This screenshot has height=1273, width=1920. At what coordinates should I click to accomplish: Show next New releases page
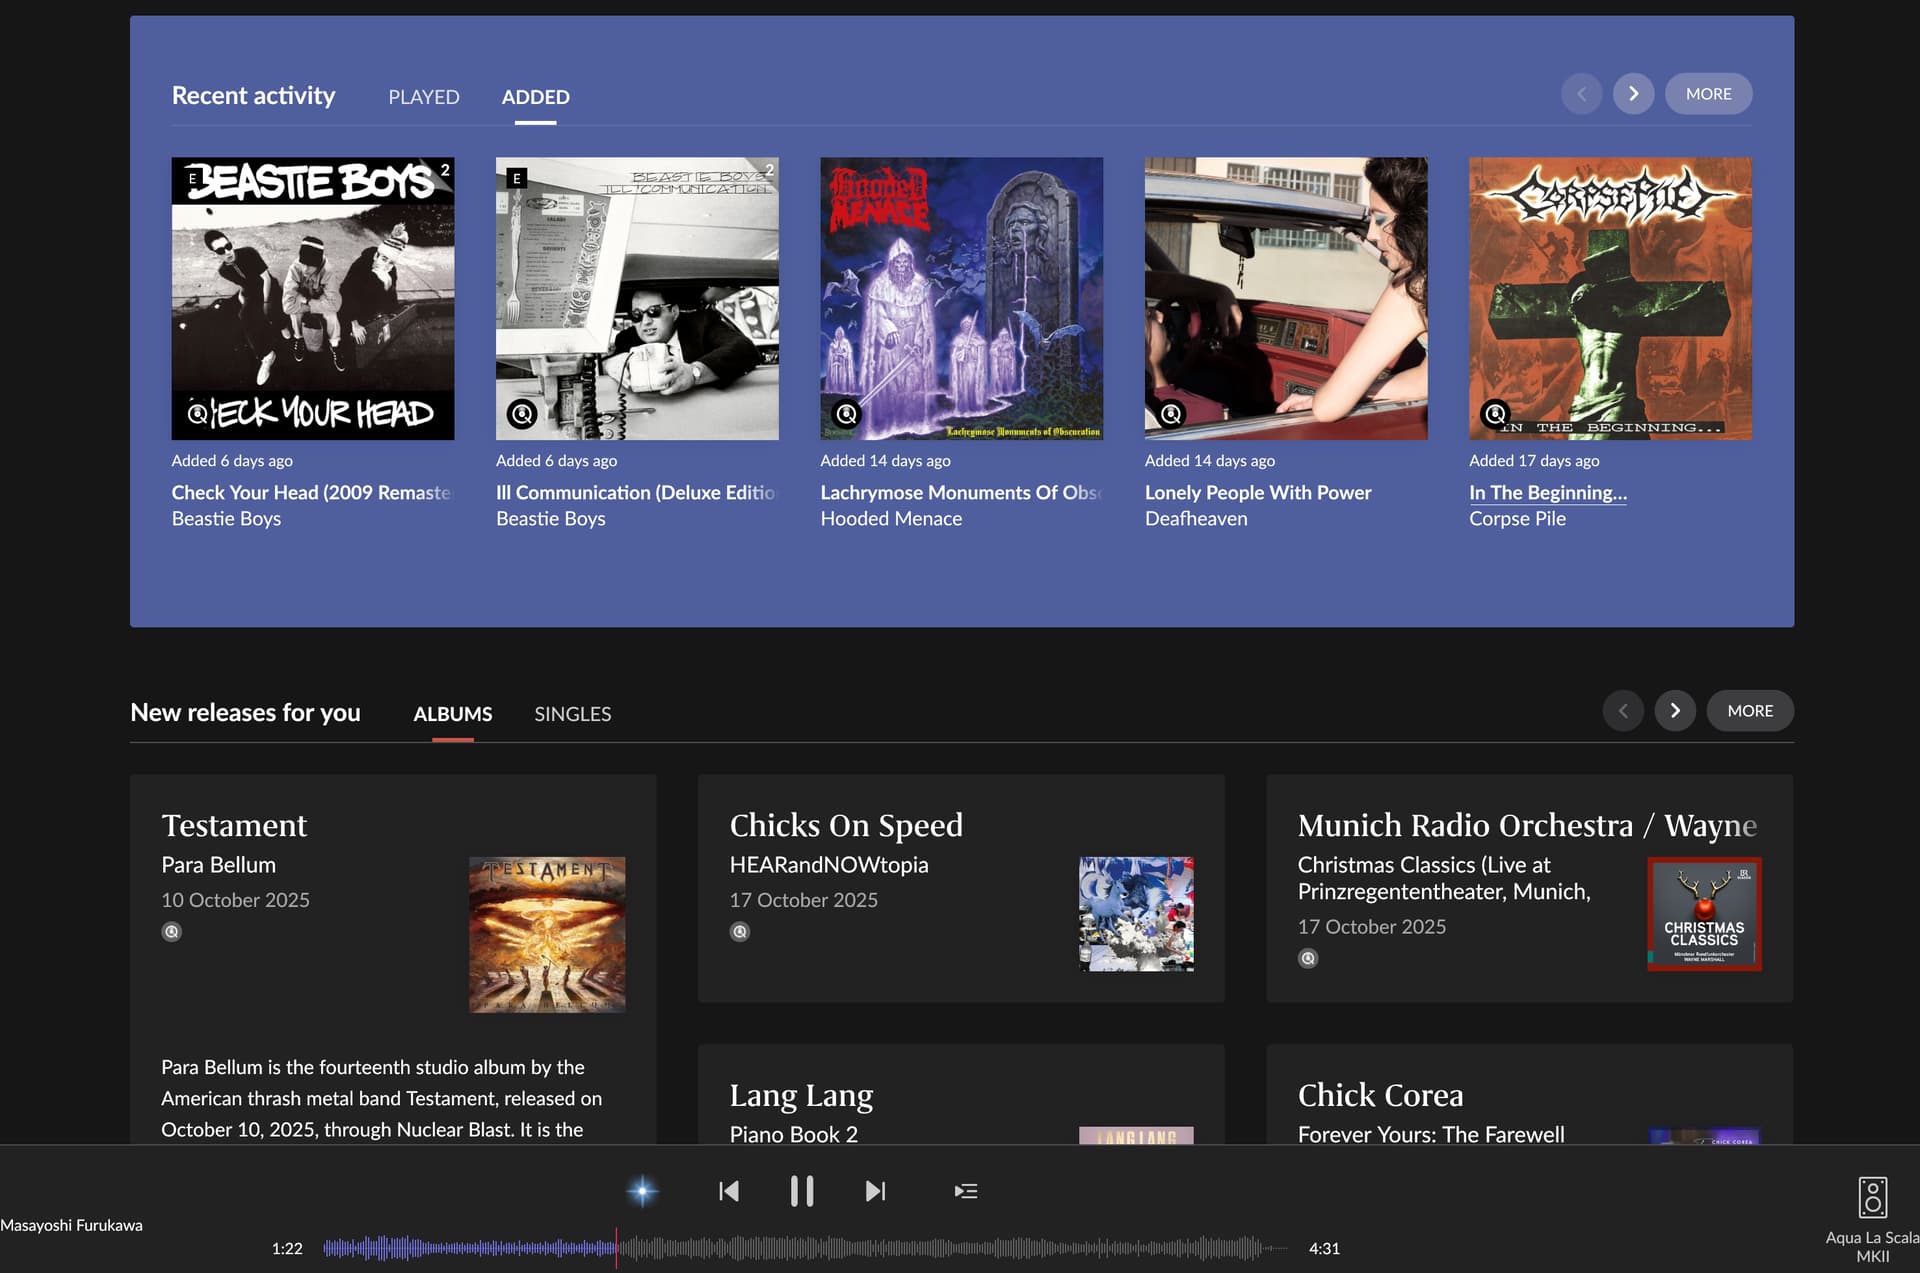click(1675, 711)
